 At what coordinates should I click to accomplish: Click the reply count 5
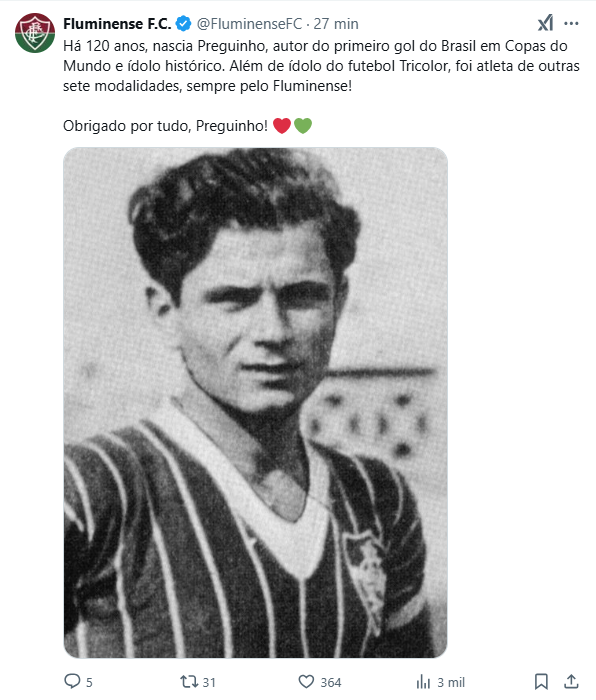89,683
